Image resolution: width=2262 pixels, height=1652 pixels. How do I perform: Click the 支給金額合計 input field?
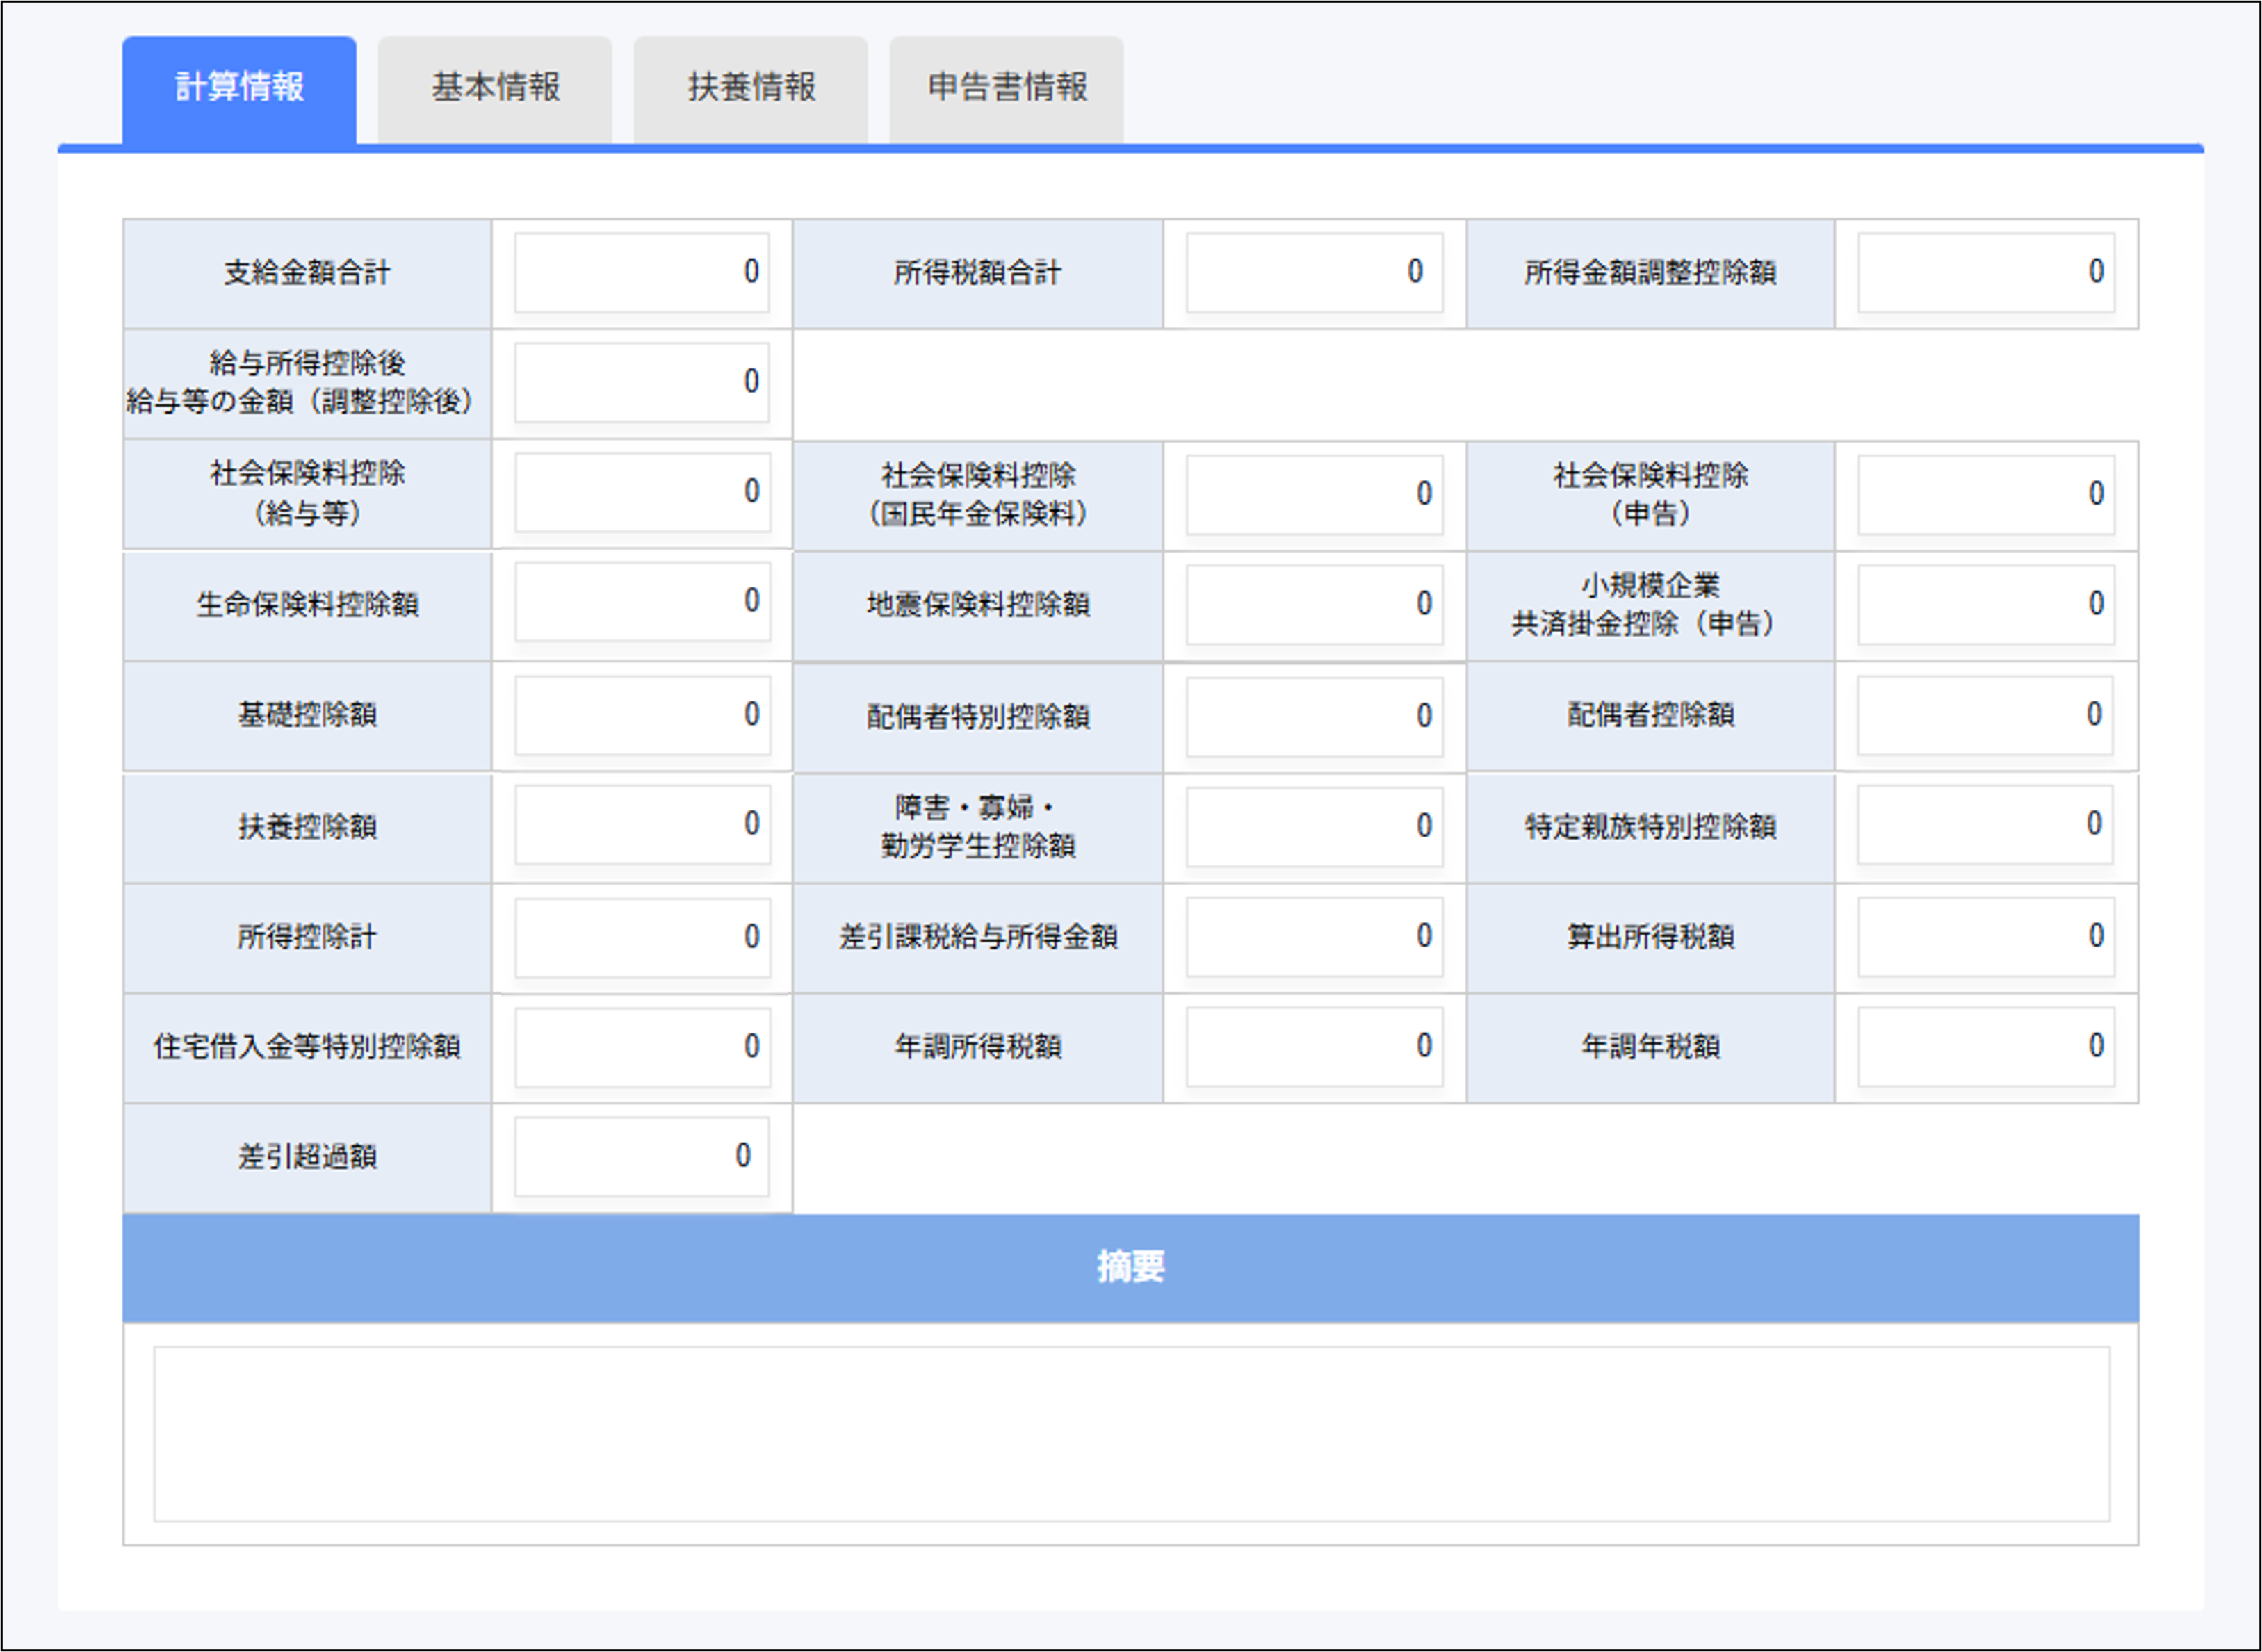point(641,272)
